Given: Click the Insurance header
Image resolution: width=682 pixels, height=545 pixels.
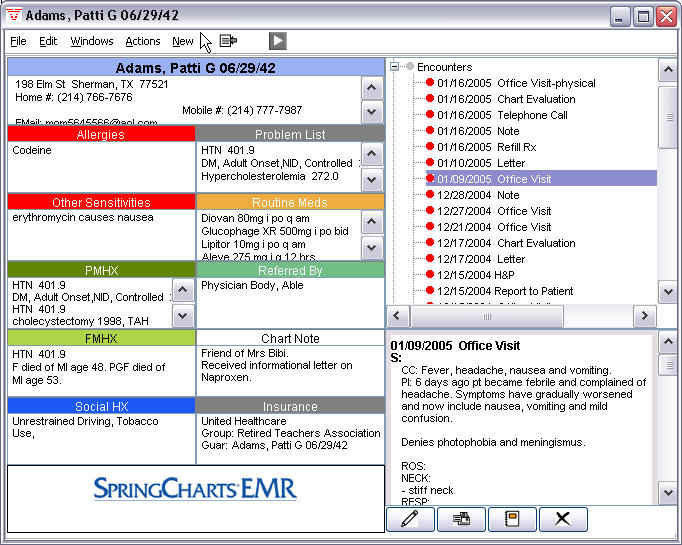Looking at the screenshot, I should 290,406.
